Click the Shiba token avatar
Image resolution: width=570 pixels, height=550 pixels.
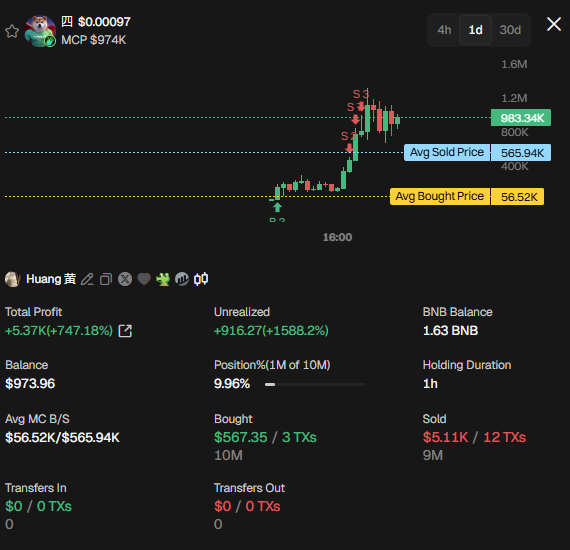40,31
